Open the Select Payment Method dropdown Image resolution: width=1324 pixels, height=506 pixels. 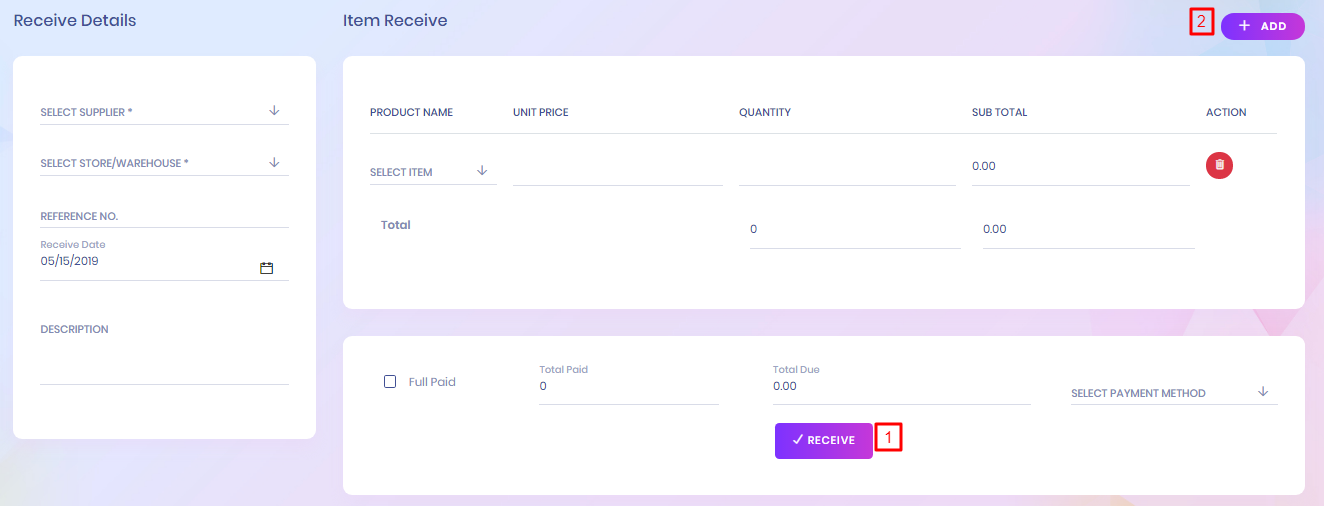(x=1160, y=393)
